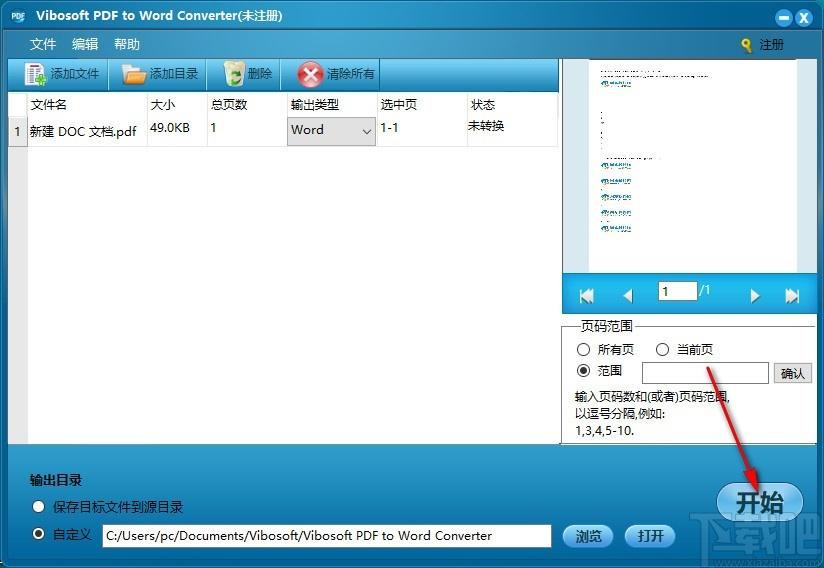Viewport: 824px width, 568px height.
Task: Open the 帮助 menu
Action: [127, 44]
